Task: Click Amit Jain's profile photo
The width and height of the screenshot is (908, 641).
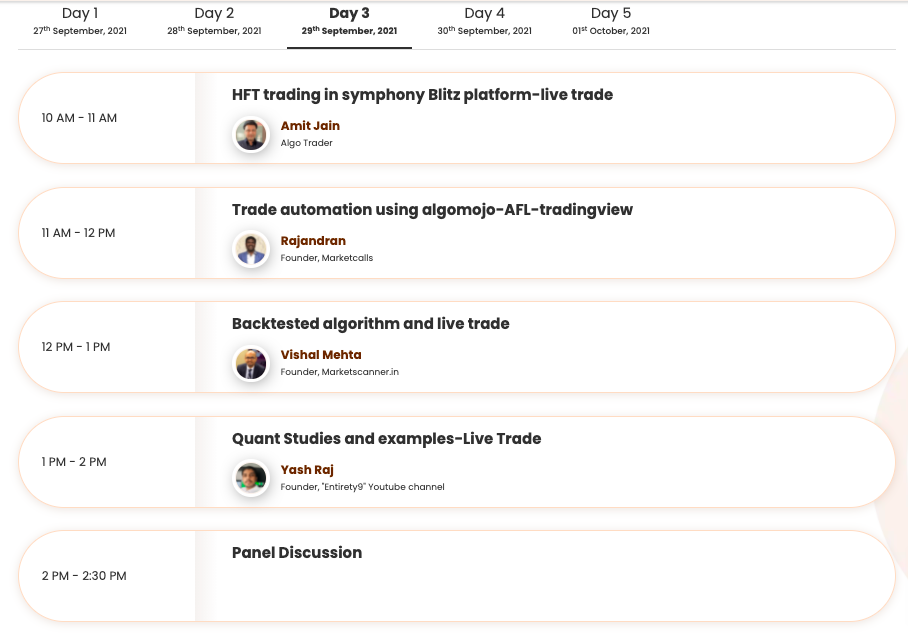Action: tap(250, 135)
